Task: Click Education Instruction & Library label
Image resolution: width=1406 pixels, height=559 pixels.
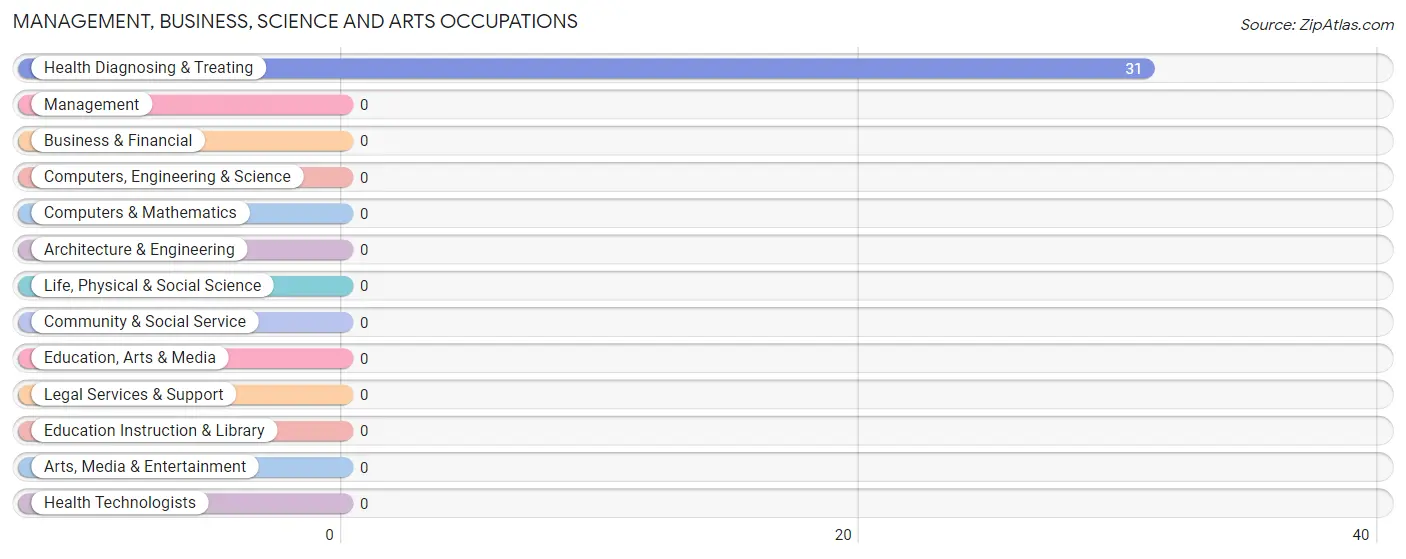Action: (x=154, y=430)
